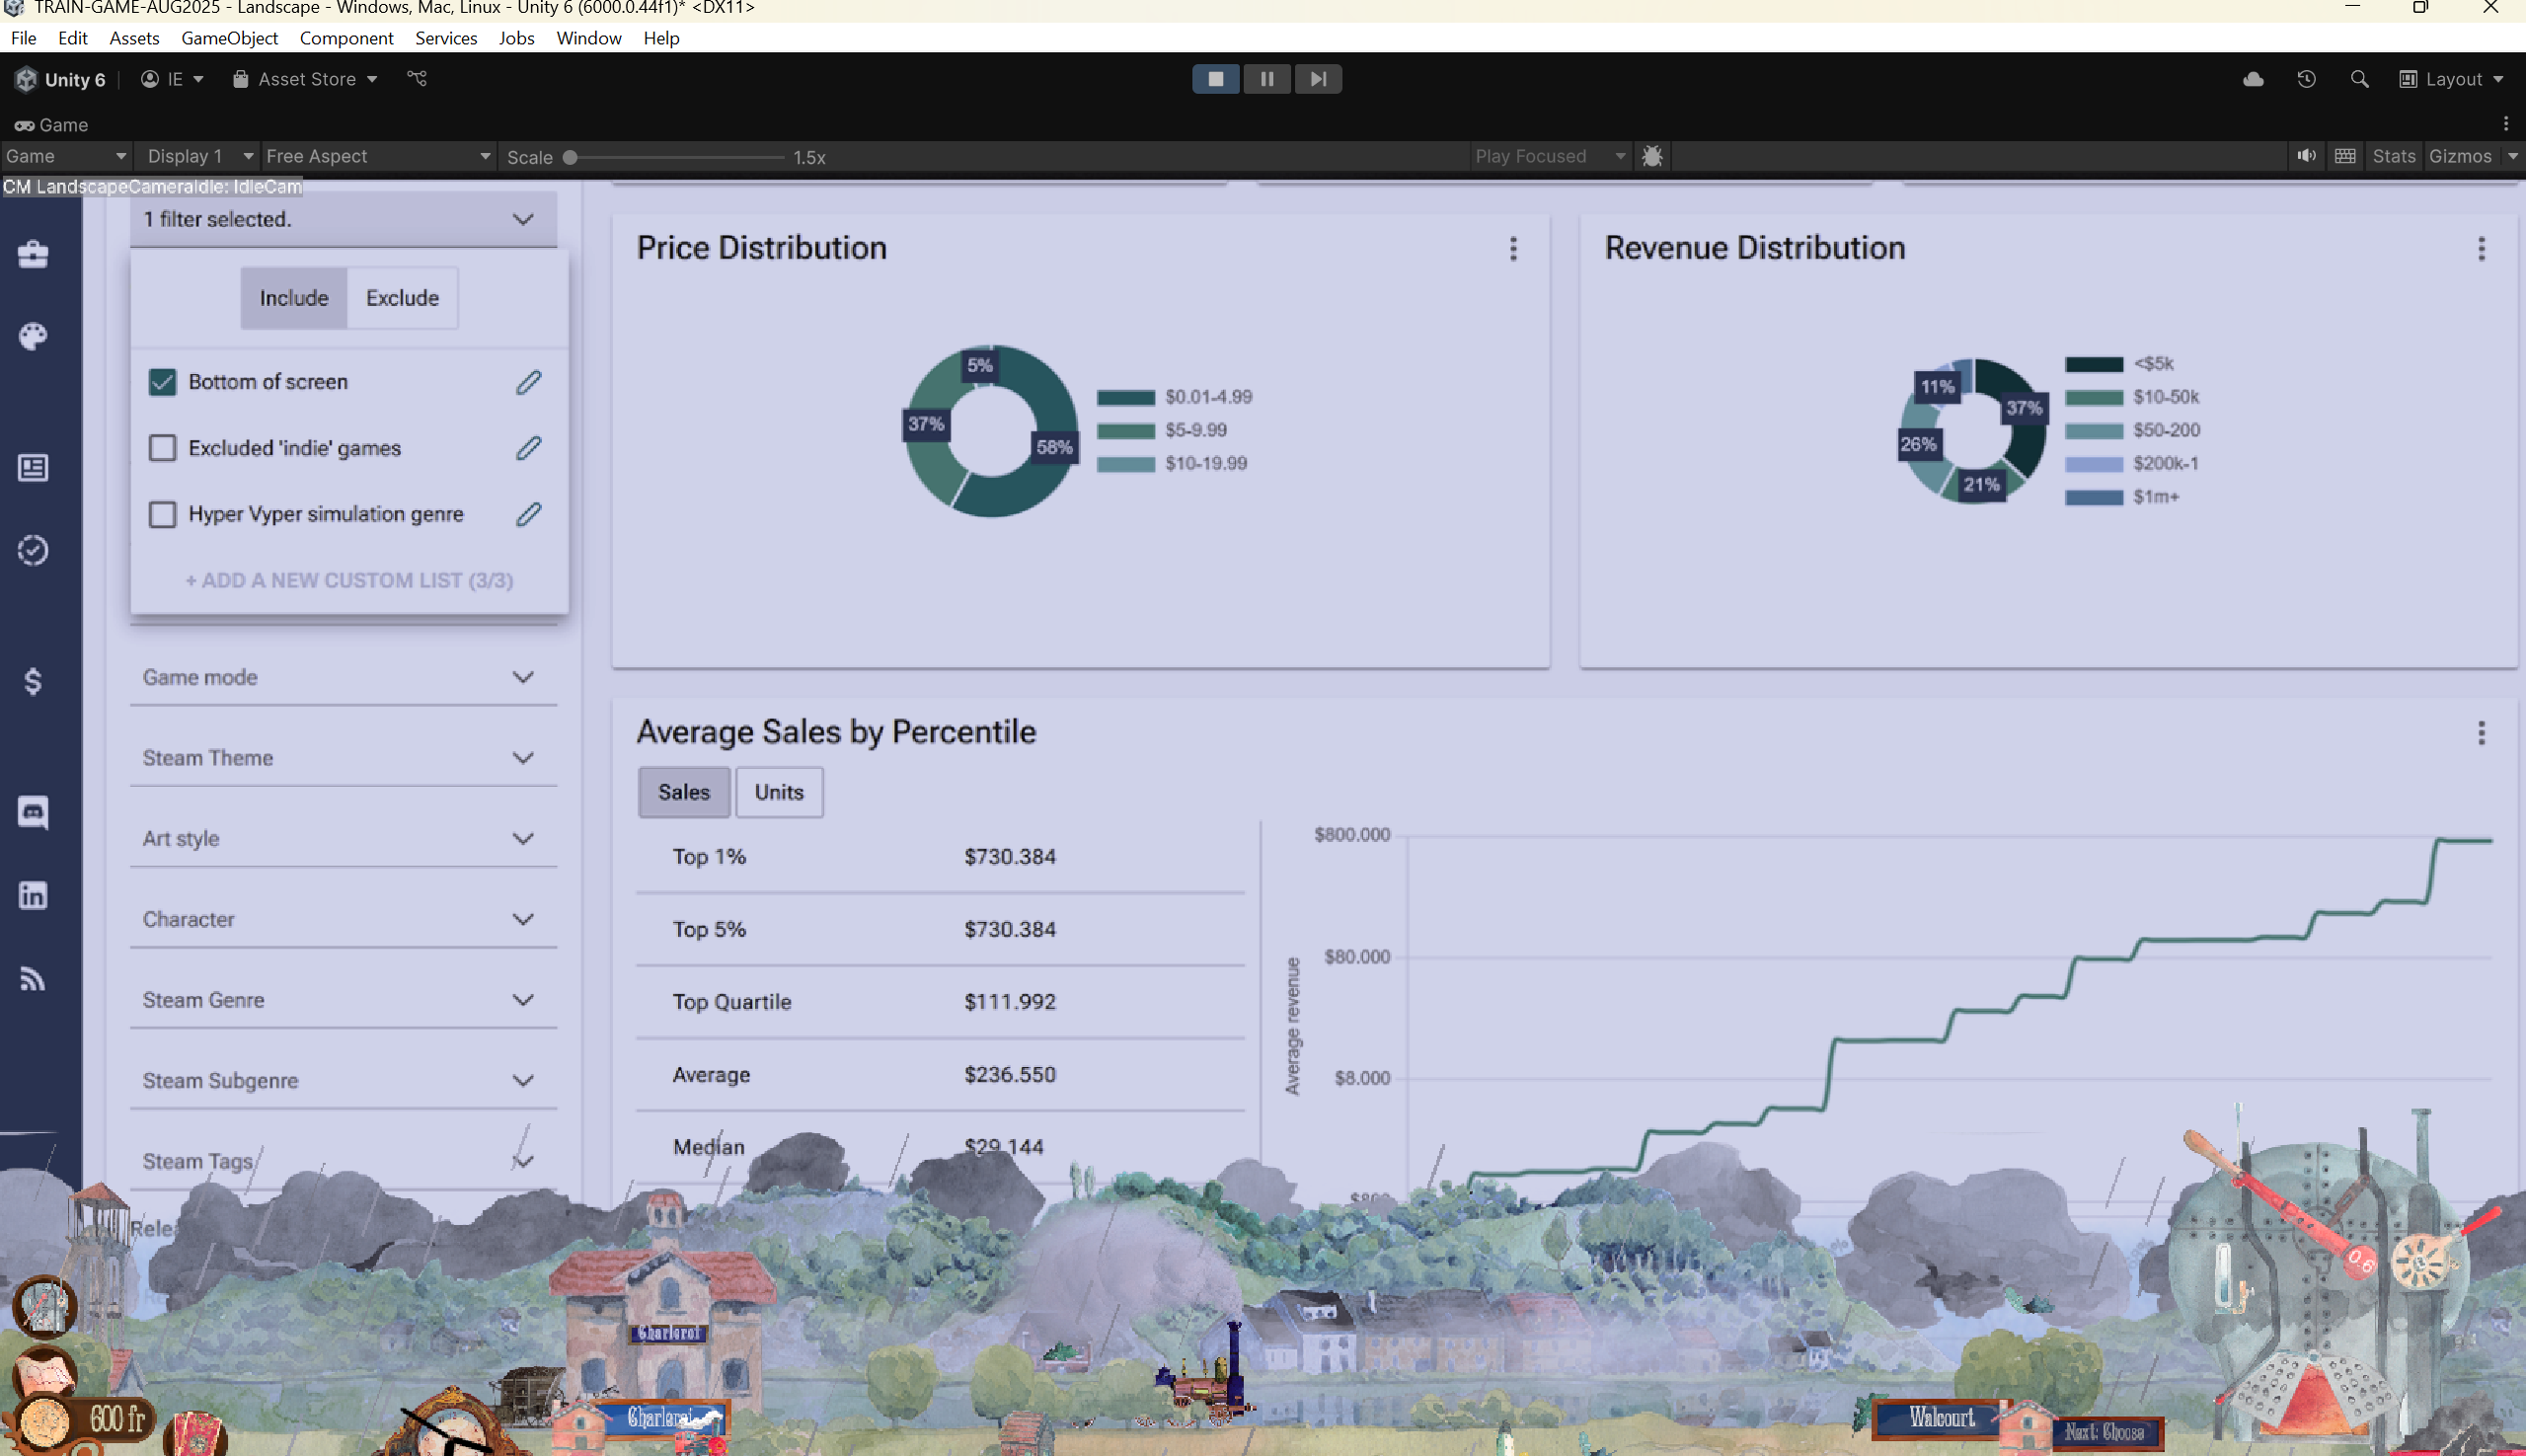This screenshot has height=1456, width=2526.
Task: Switch percentile table to Units
Action: pos(779,792)
